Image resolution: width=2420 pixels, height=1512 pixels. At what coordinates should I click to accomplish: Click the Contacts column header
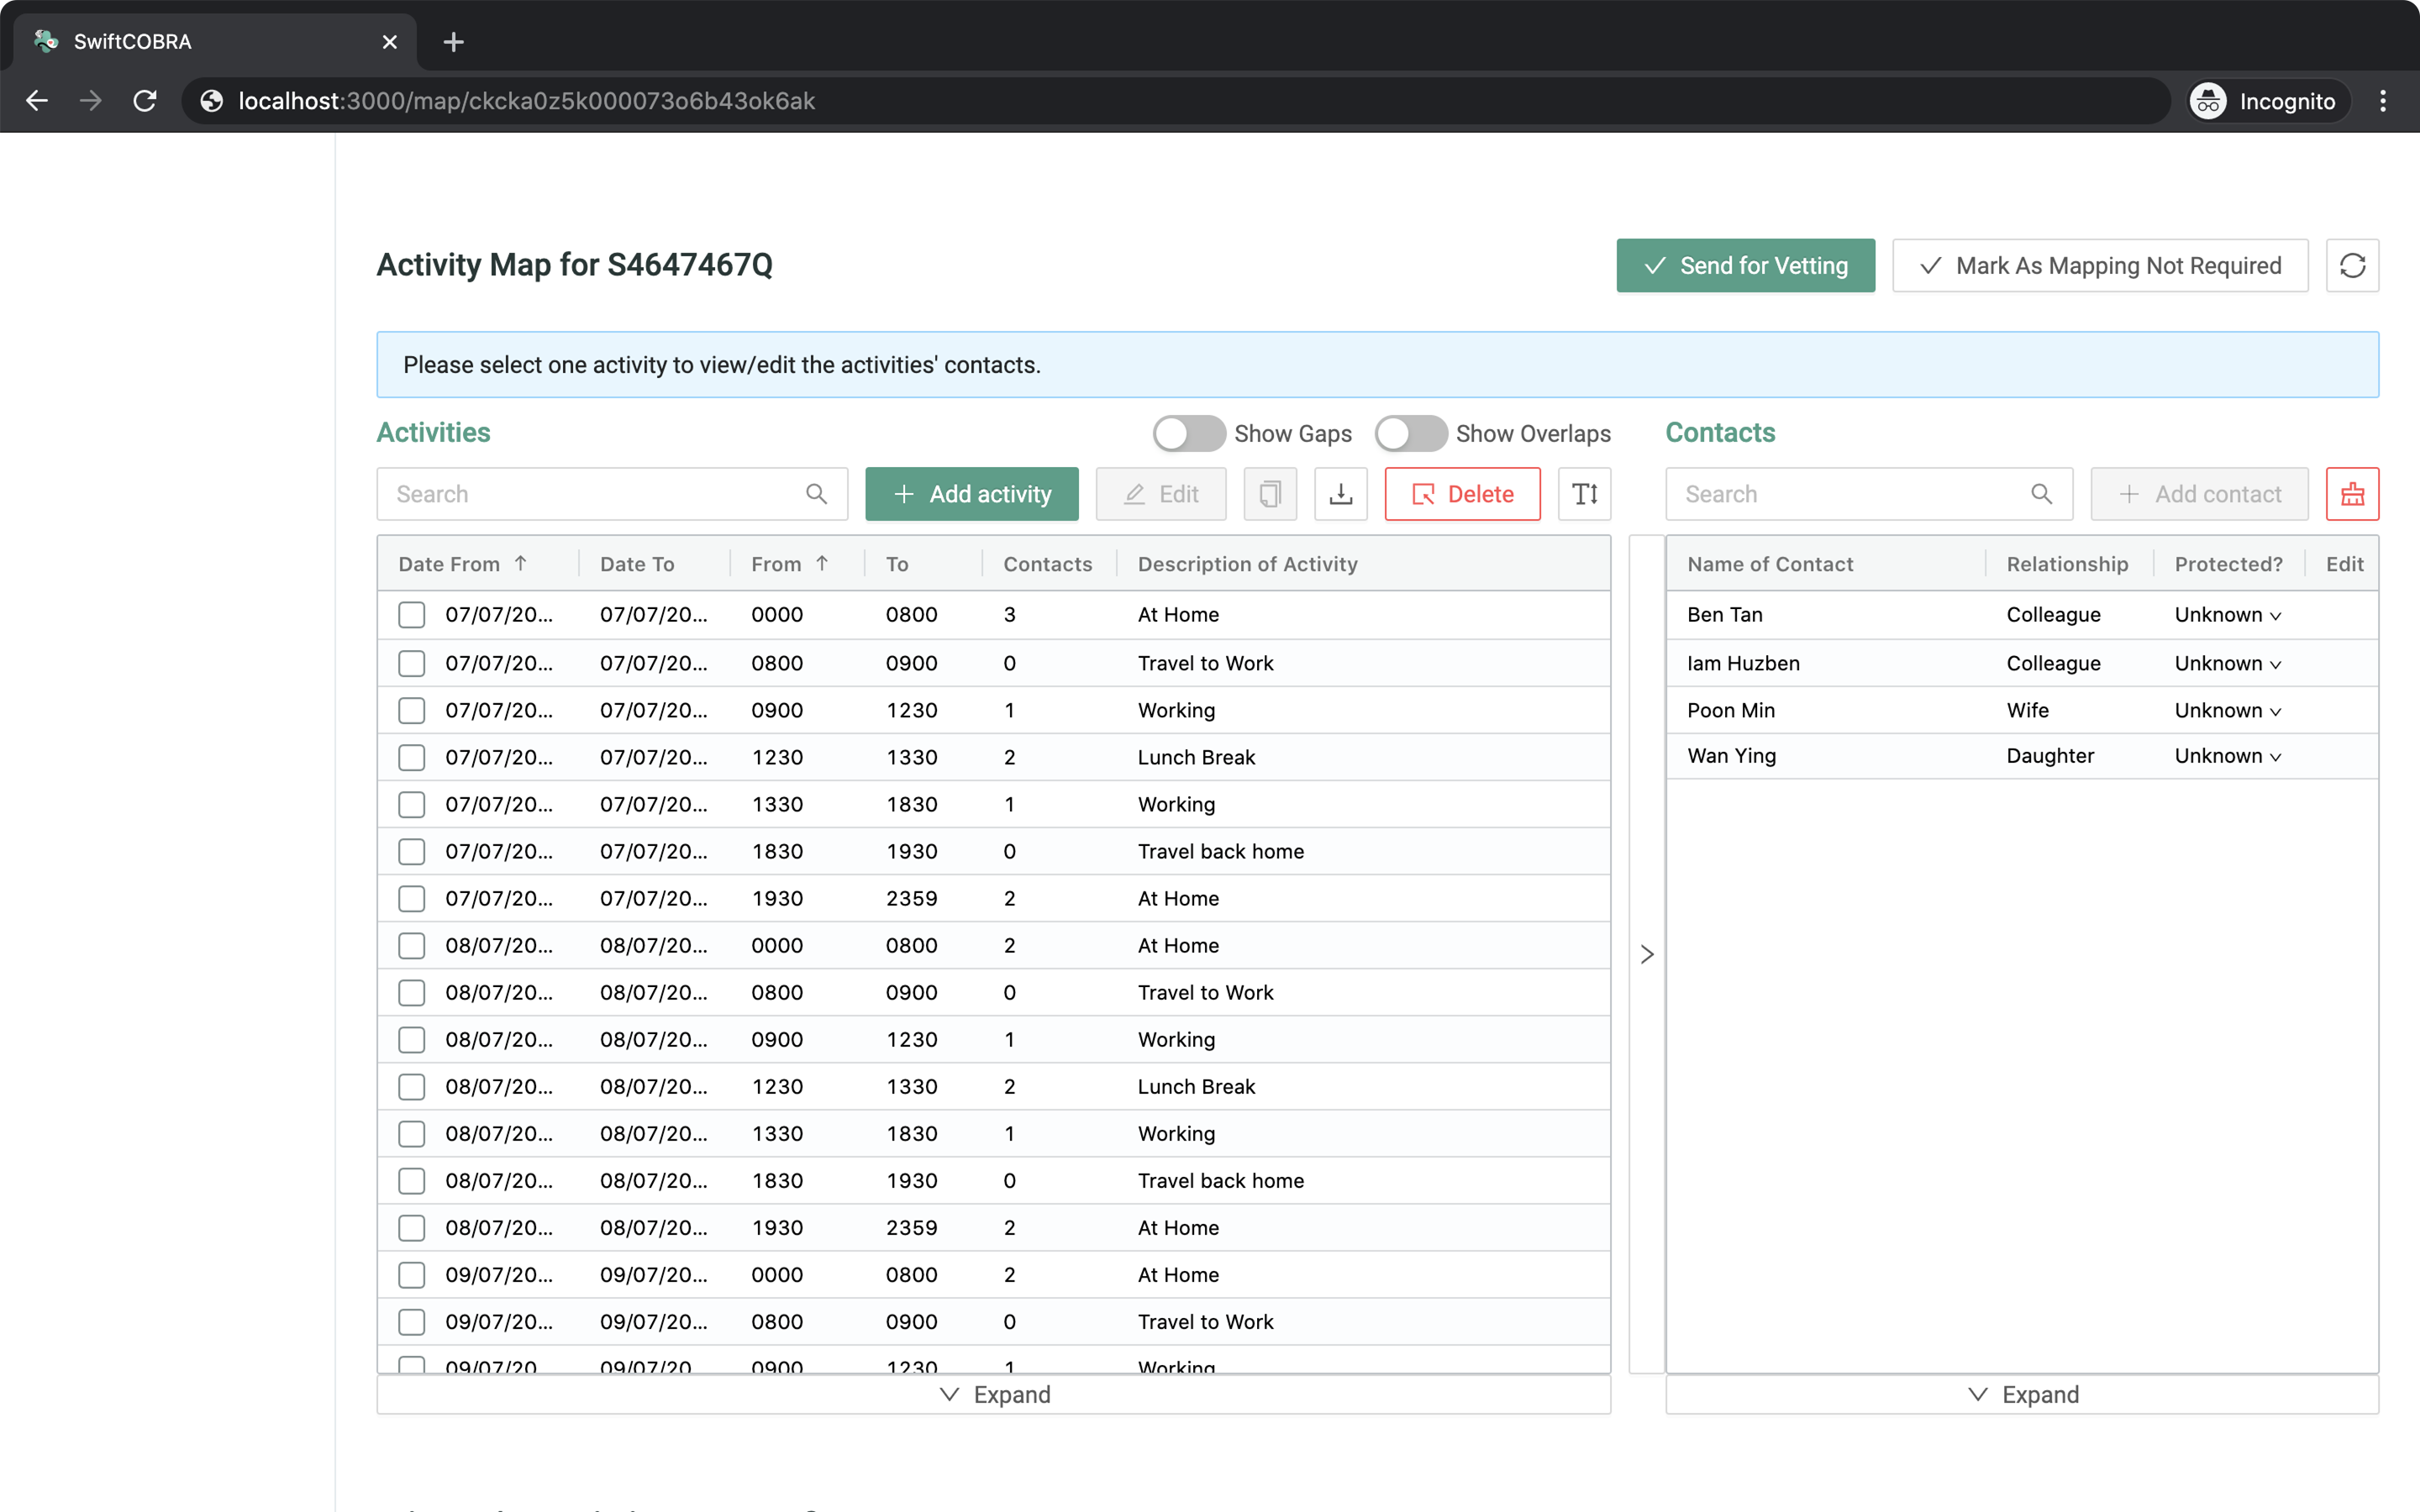(x=1047, y=564)
